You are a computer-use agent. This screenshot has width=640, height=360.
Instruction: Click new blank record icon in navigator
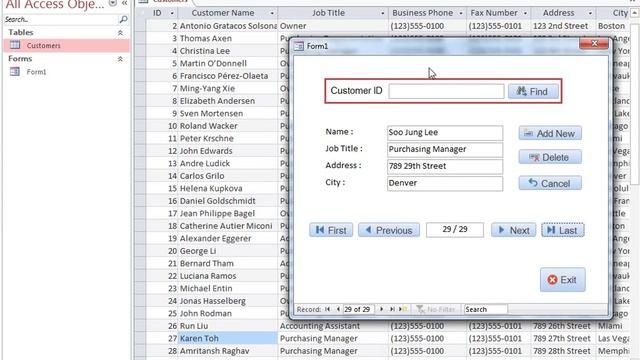[x=403, y=309]
